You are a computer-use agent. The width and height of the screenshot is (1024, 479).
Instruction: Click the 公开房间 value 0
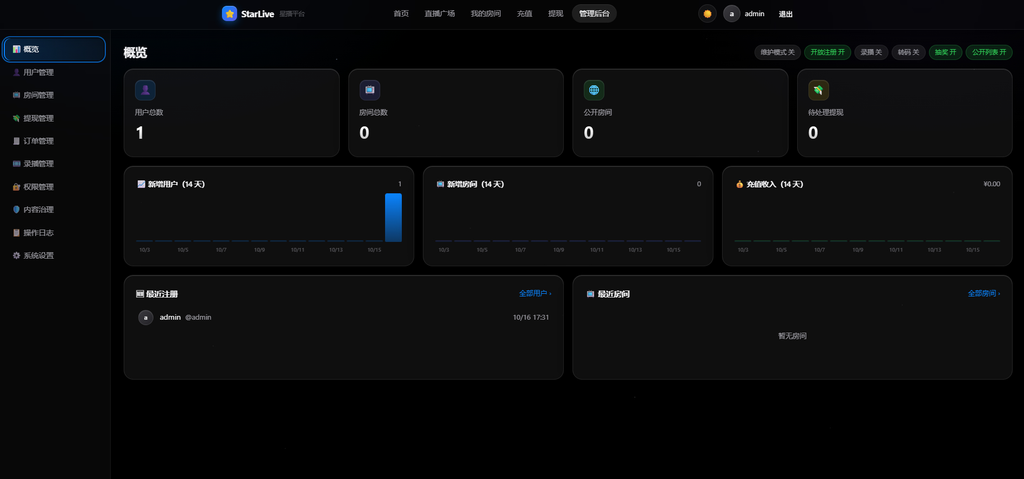(x=588, y=133)
